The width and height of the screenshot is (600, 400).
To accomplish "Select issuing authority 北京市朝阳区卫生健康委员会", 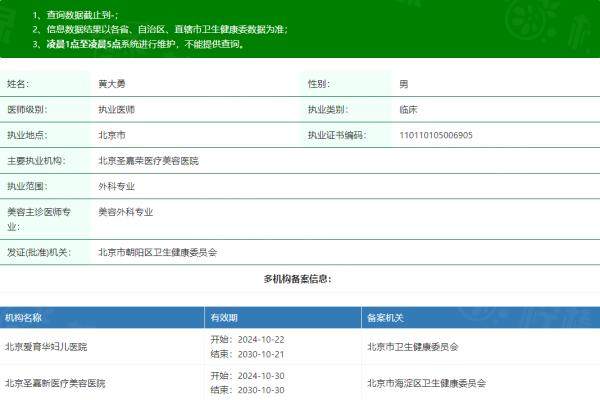I will pos(157,253).
